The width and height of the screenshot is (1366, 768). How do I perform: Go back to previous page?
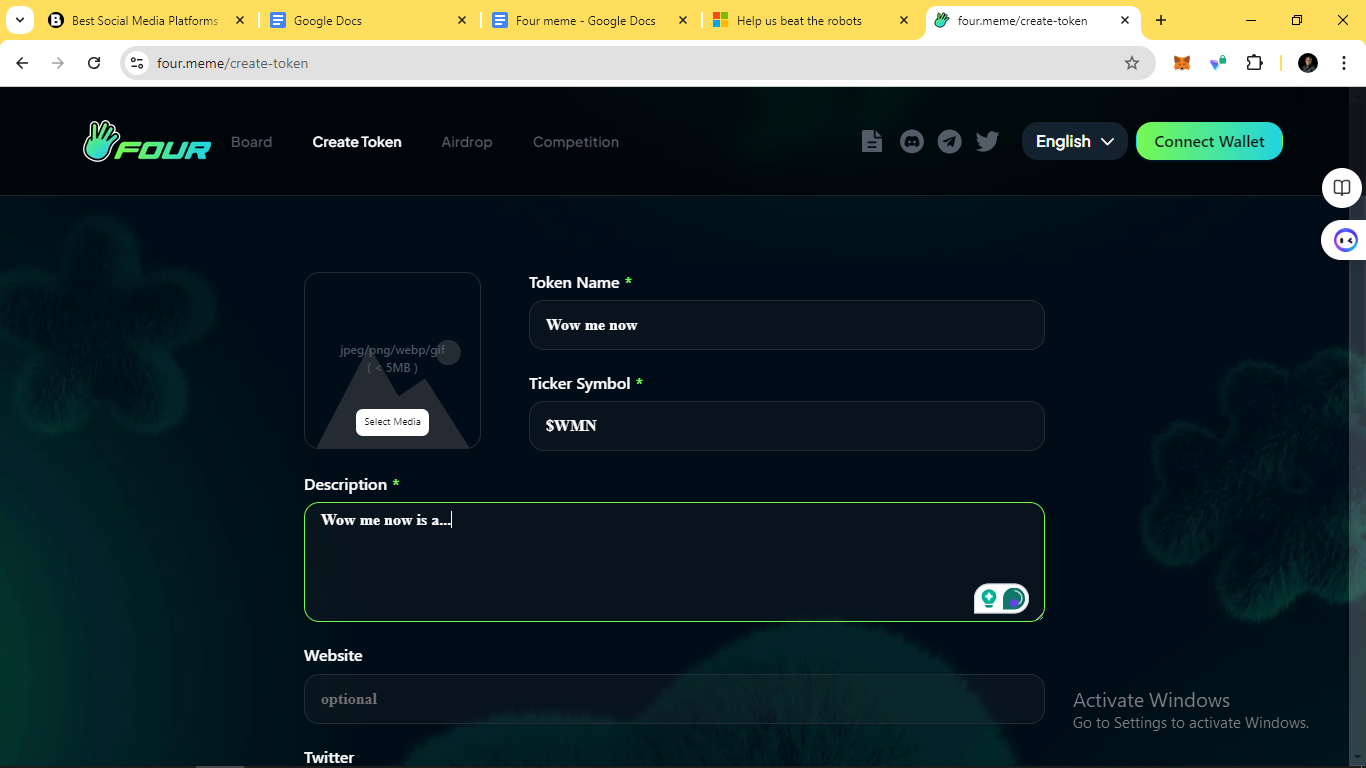22,63
